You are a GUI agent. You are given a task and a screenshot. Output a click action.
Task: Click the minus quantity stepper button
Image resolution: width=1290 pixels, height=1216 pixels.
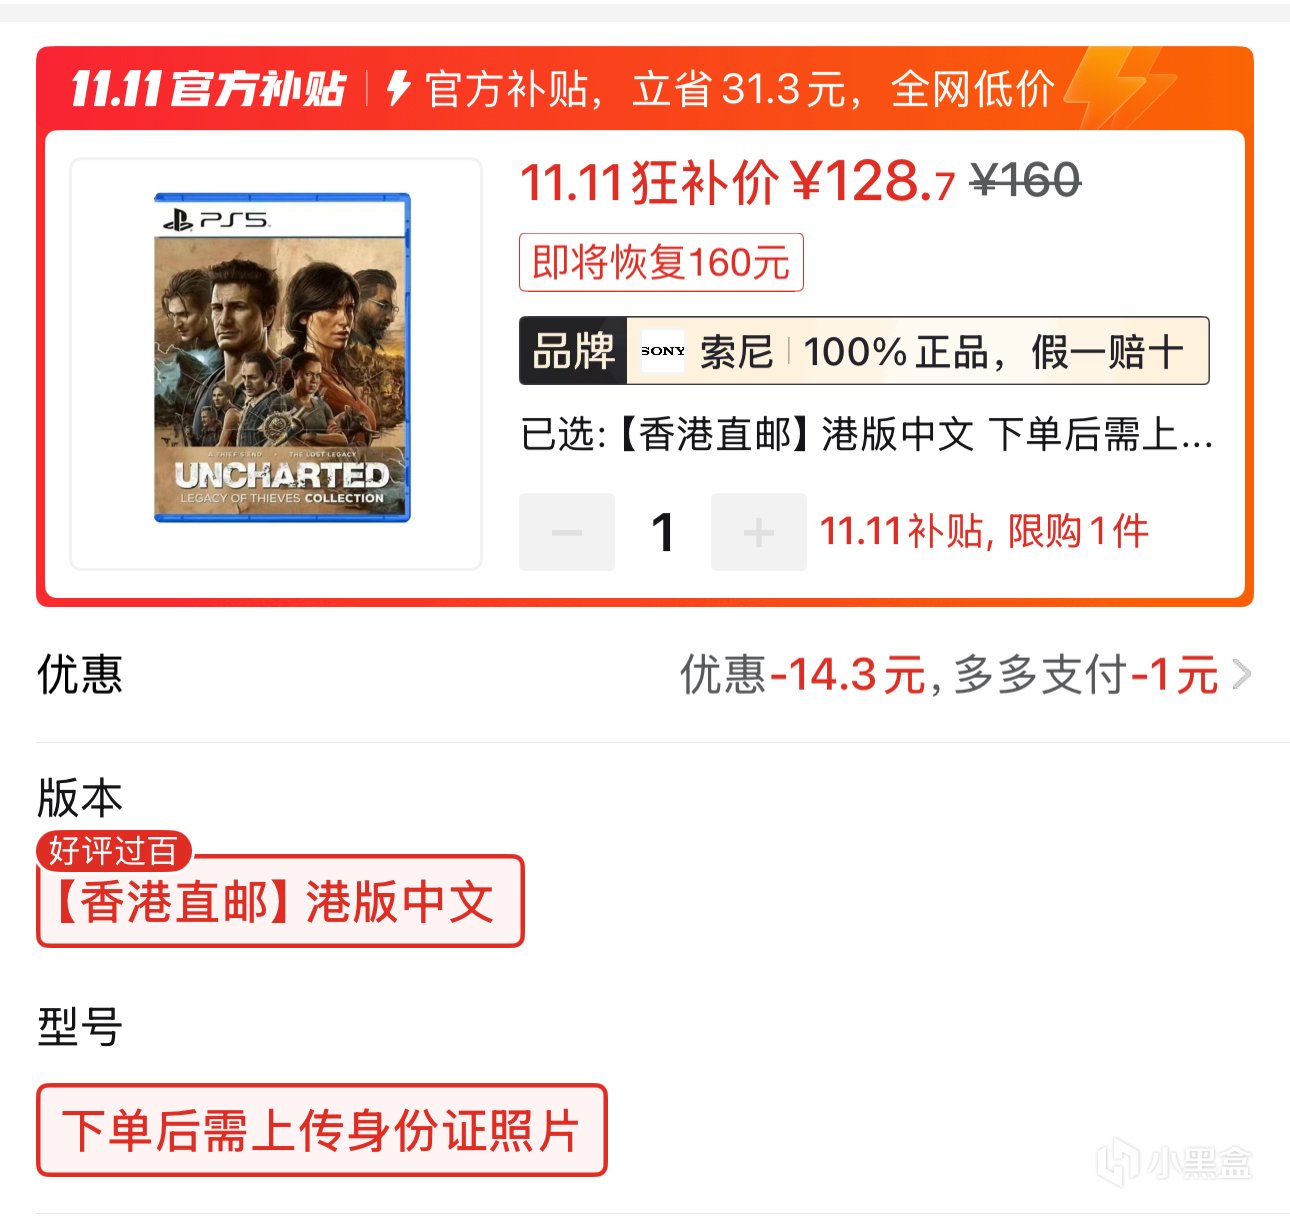point(566,532)
